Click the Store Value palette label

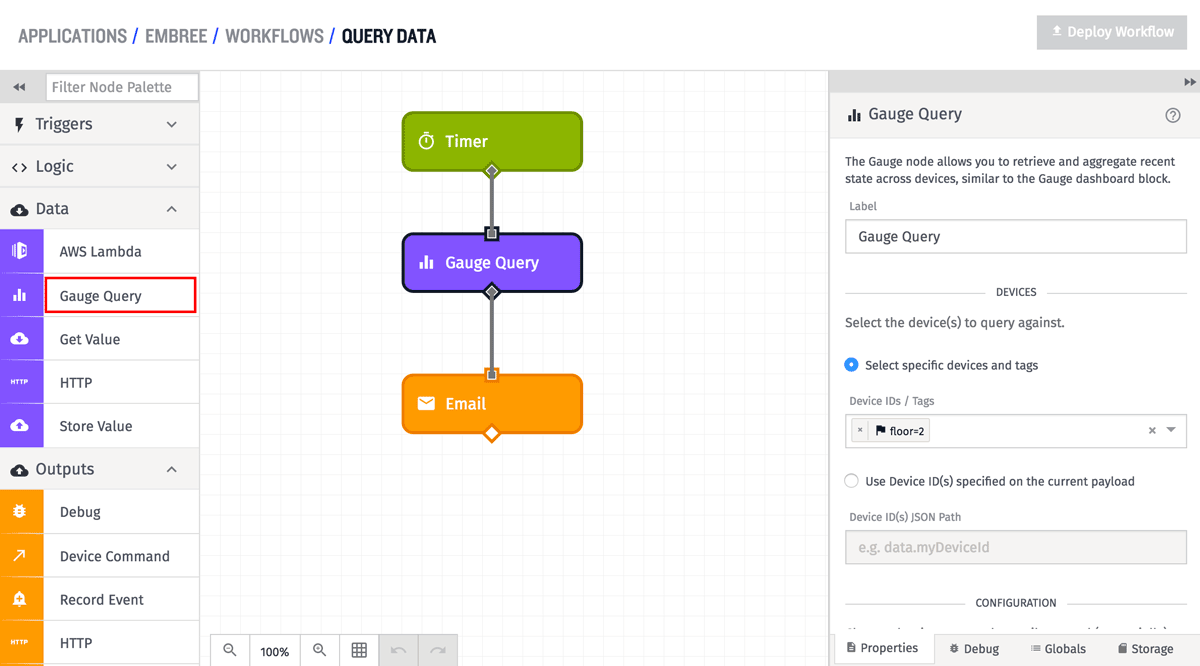click(x=96, y=426)
